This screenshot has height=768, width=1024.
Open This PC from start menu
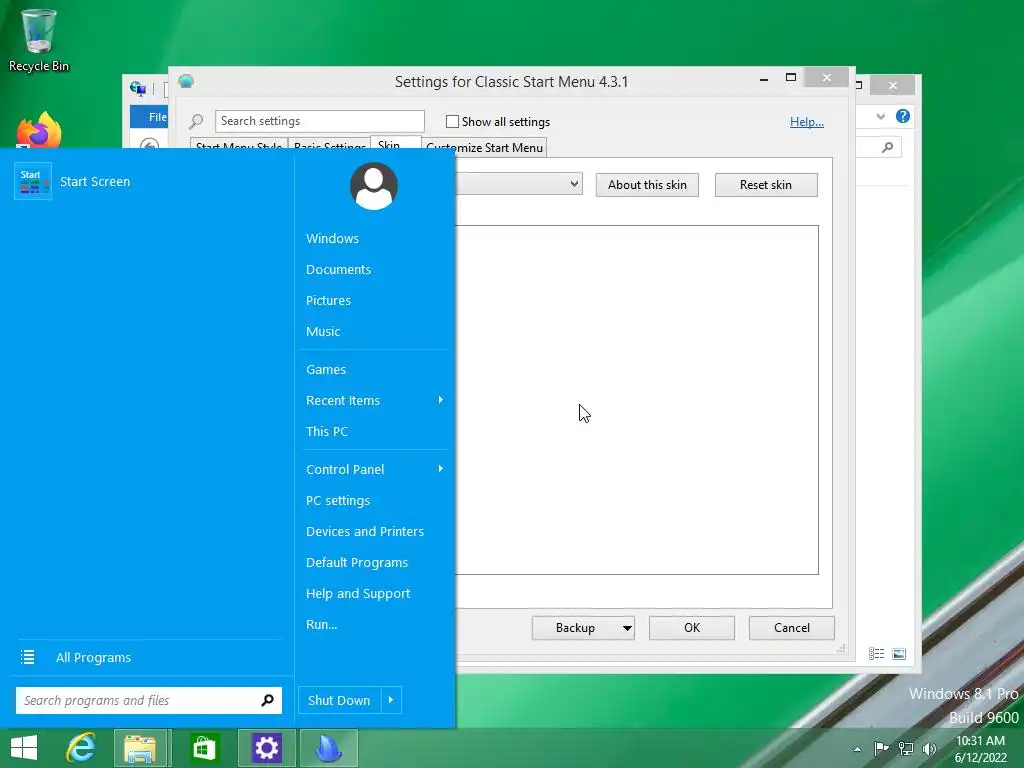[327, 431]
